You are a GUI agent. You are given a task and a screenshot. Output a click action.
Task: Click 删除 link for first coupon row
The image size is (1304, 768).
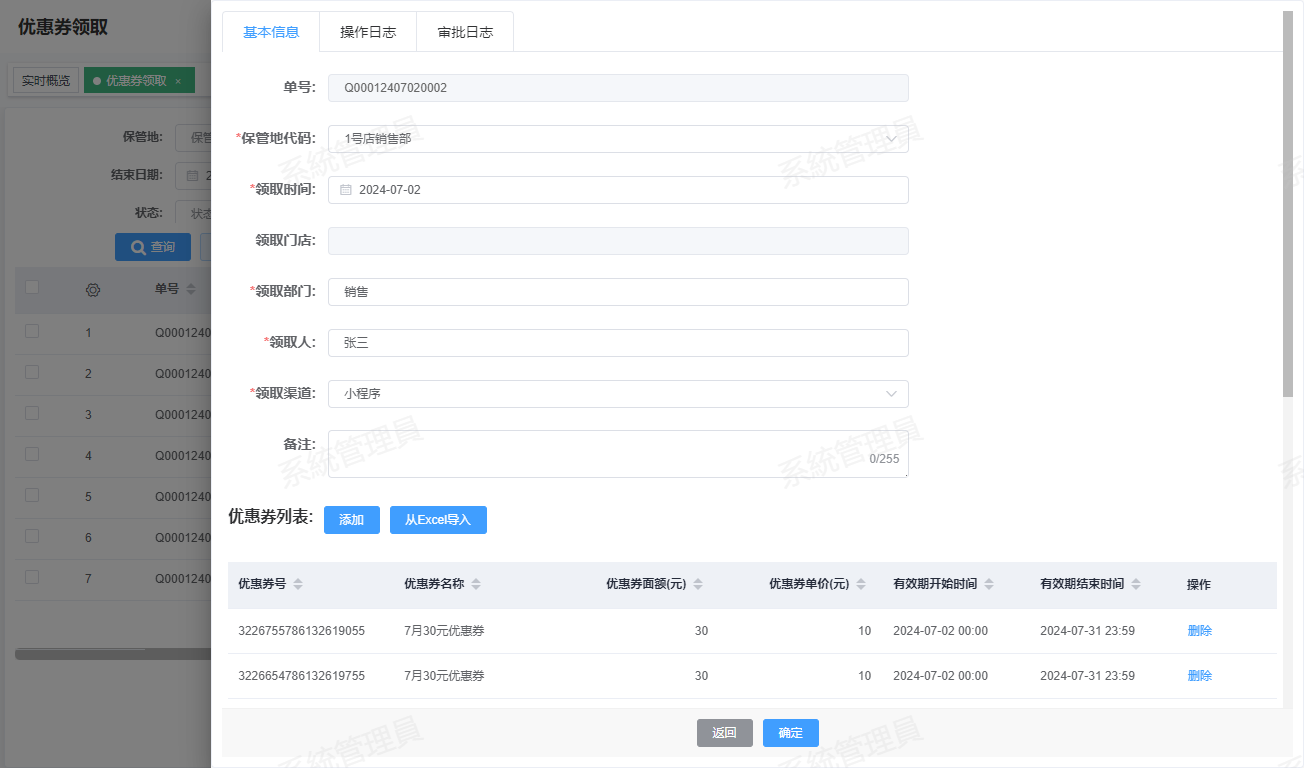tap(1199, 631)
